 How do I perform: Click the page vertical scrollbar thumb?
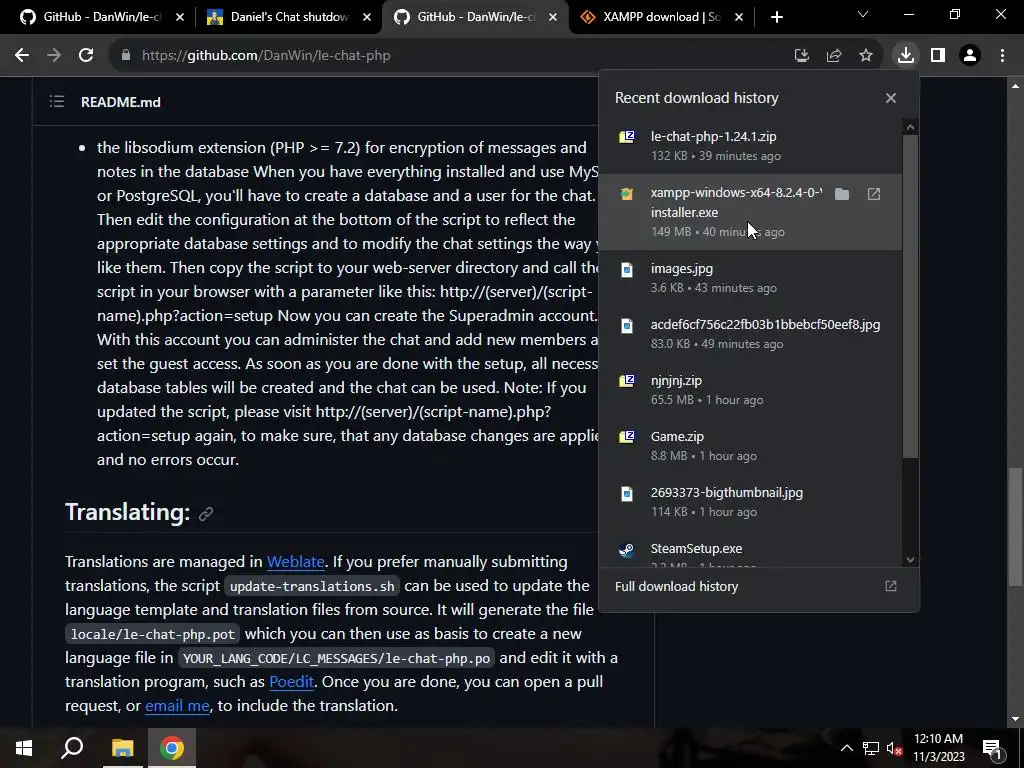pos(1015,526)
